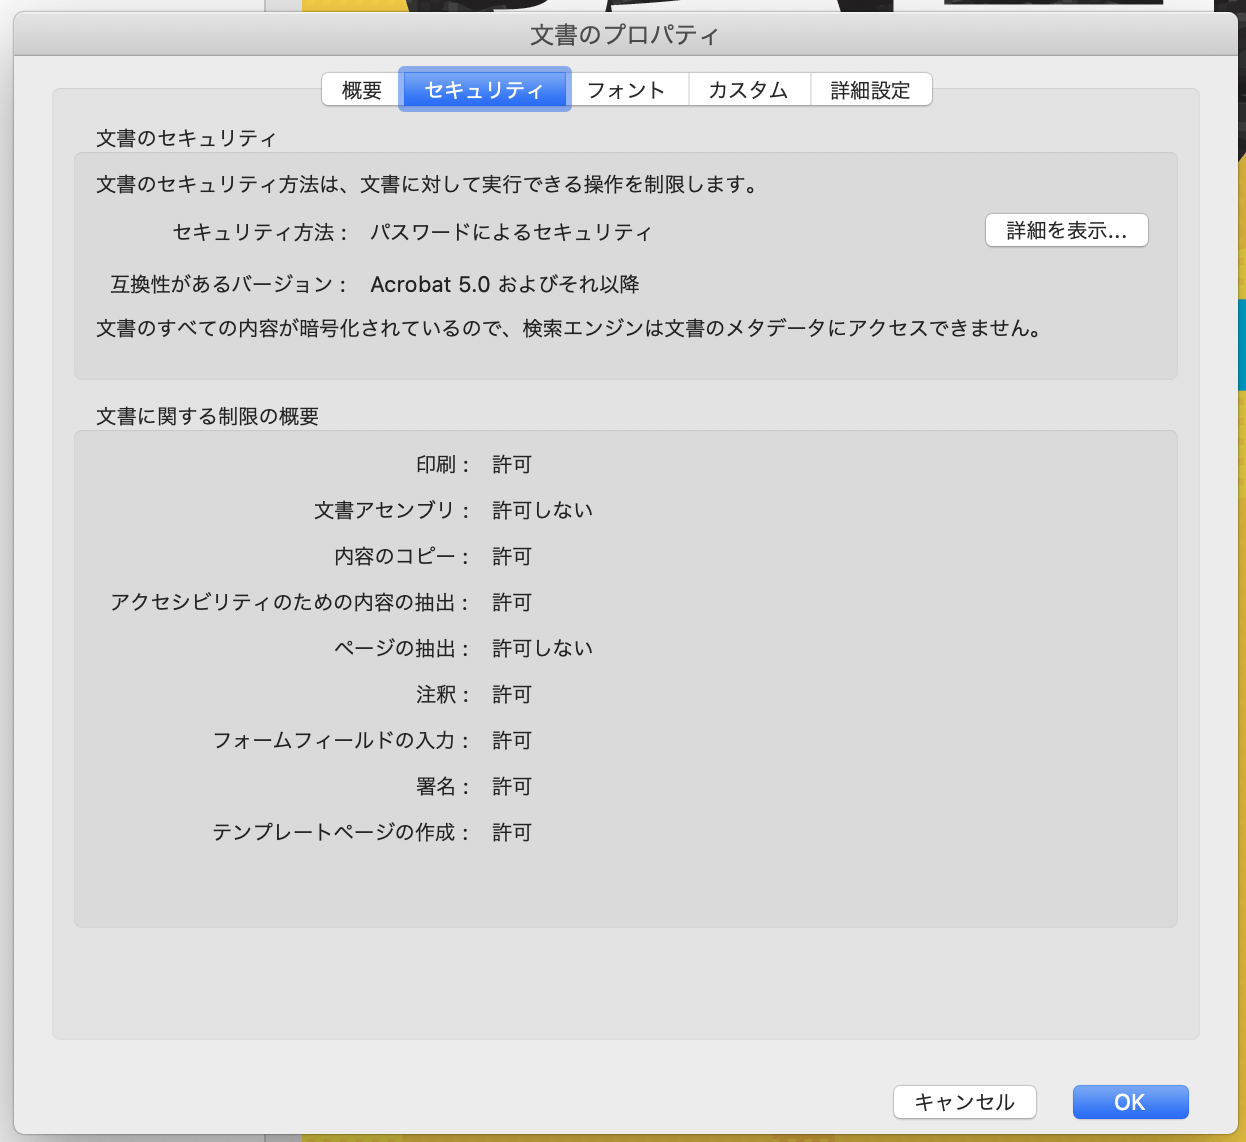
Task: Go to the カスタム tab
Action: tap(749, 90)
